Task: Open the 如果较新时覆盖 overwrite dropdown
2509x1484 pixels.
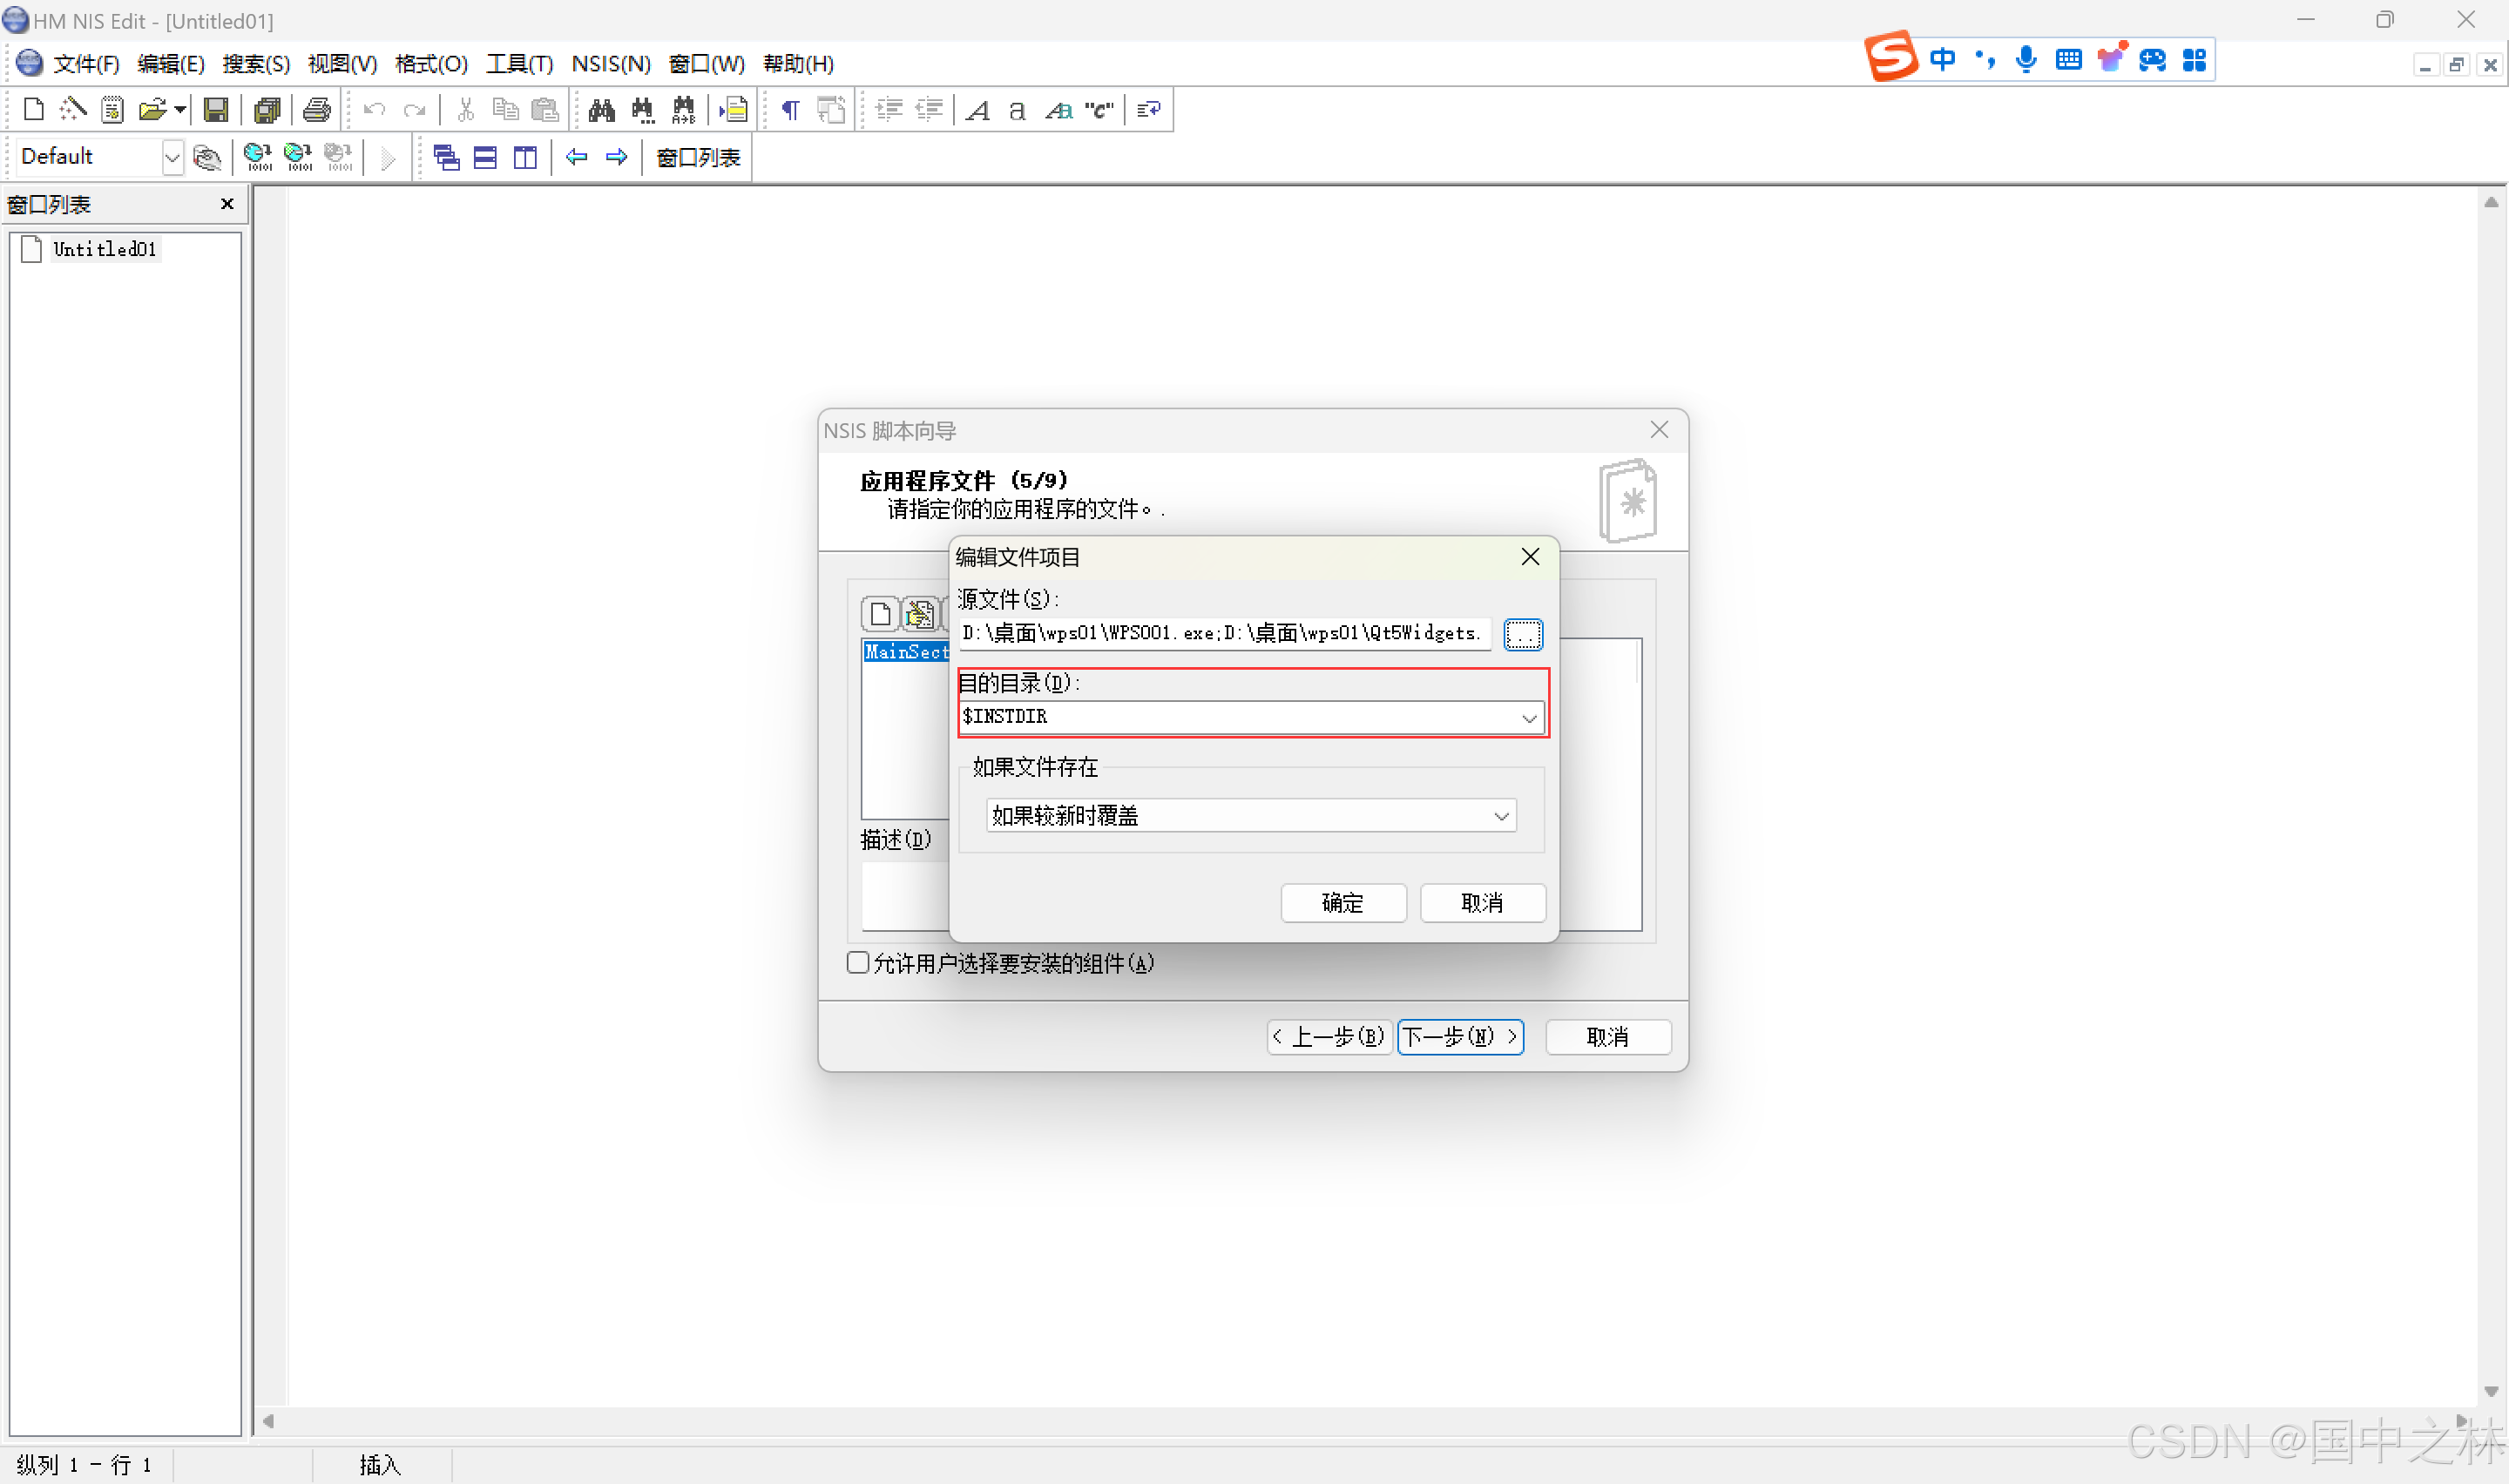Action: [x=1251, y=815]
